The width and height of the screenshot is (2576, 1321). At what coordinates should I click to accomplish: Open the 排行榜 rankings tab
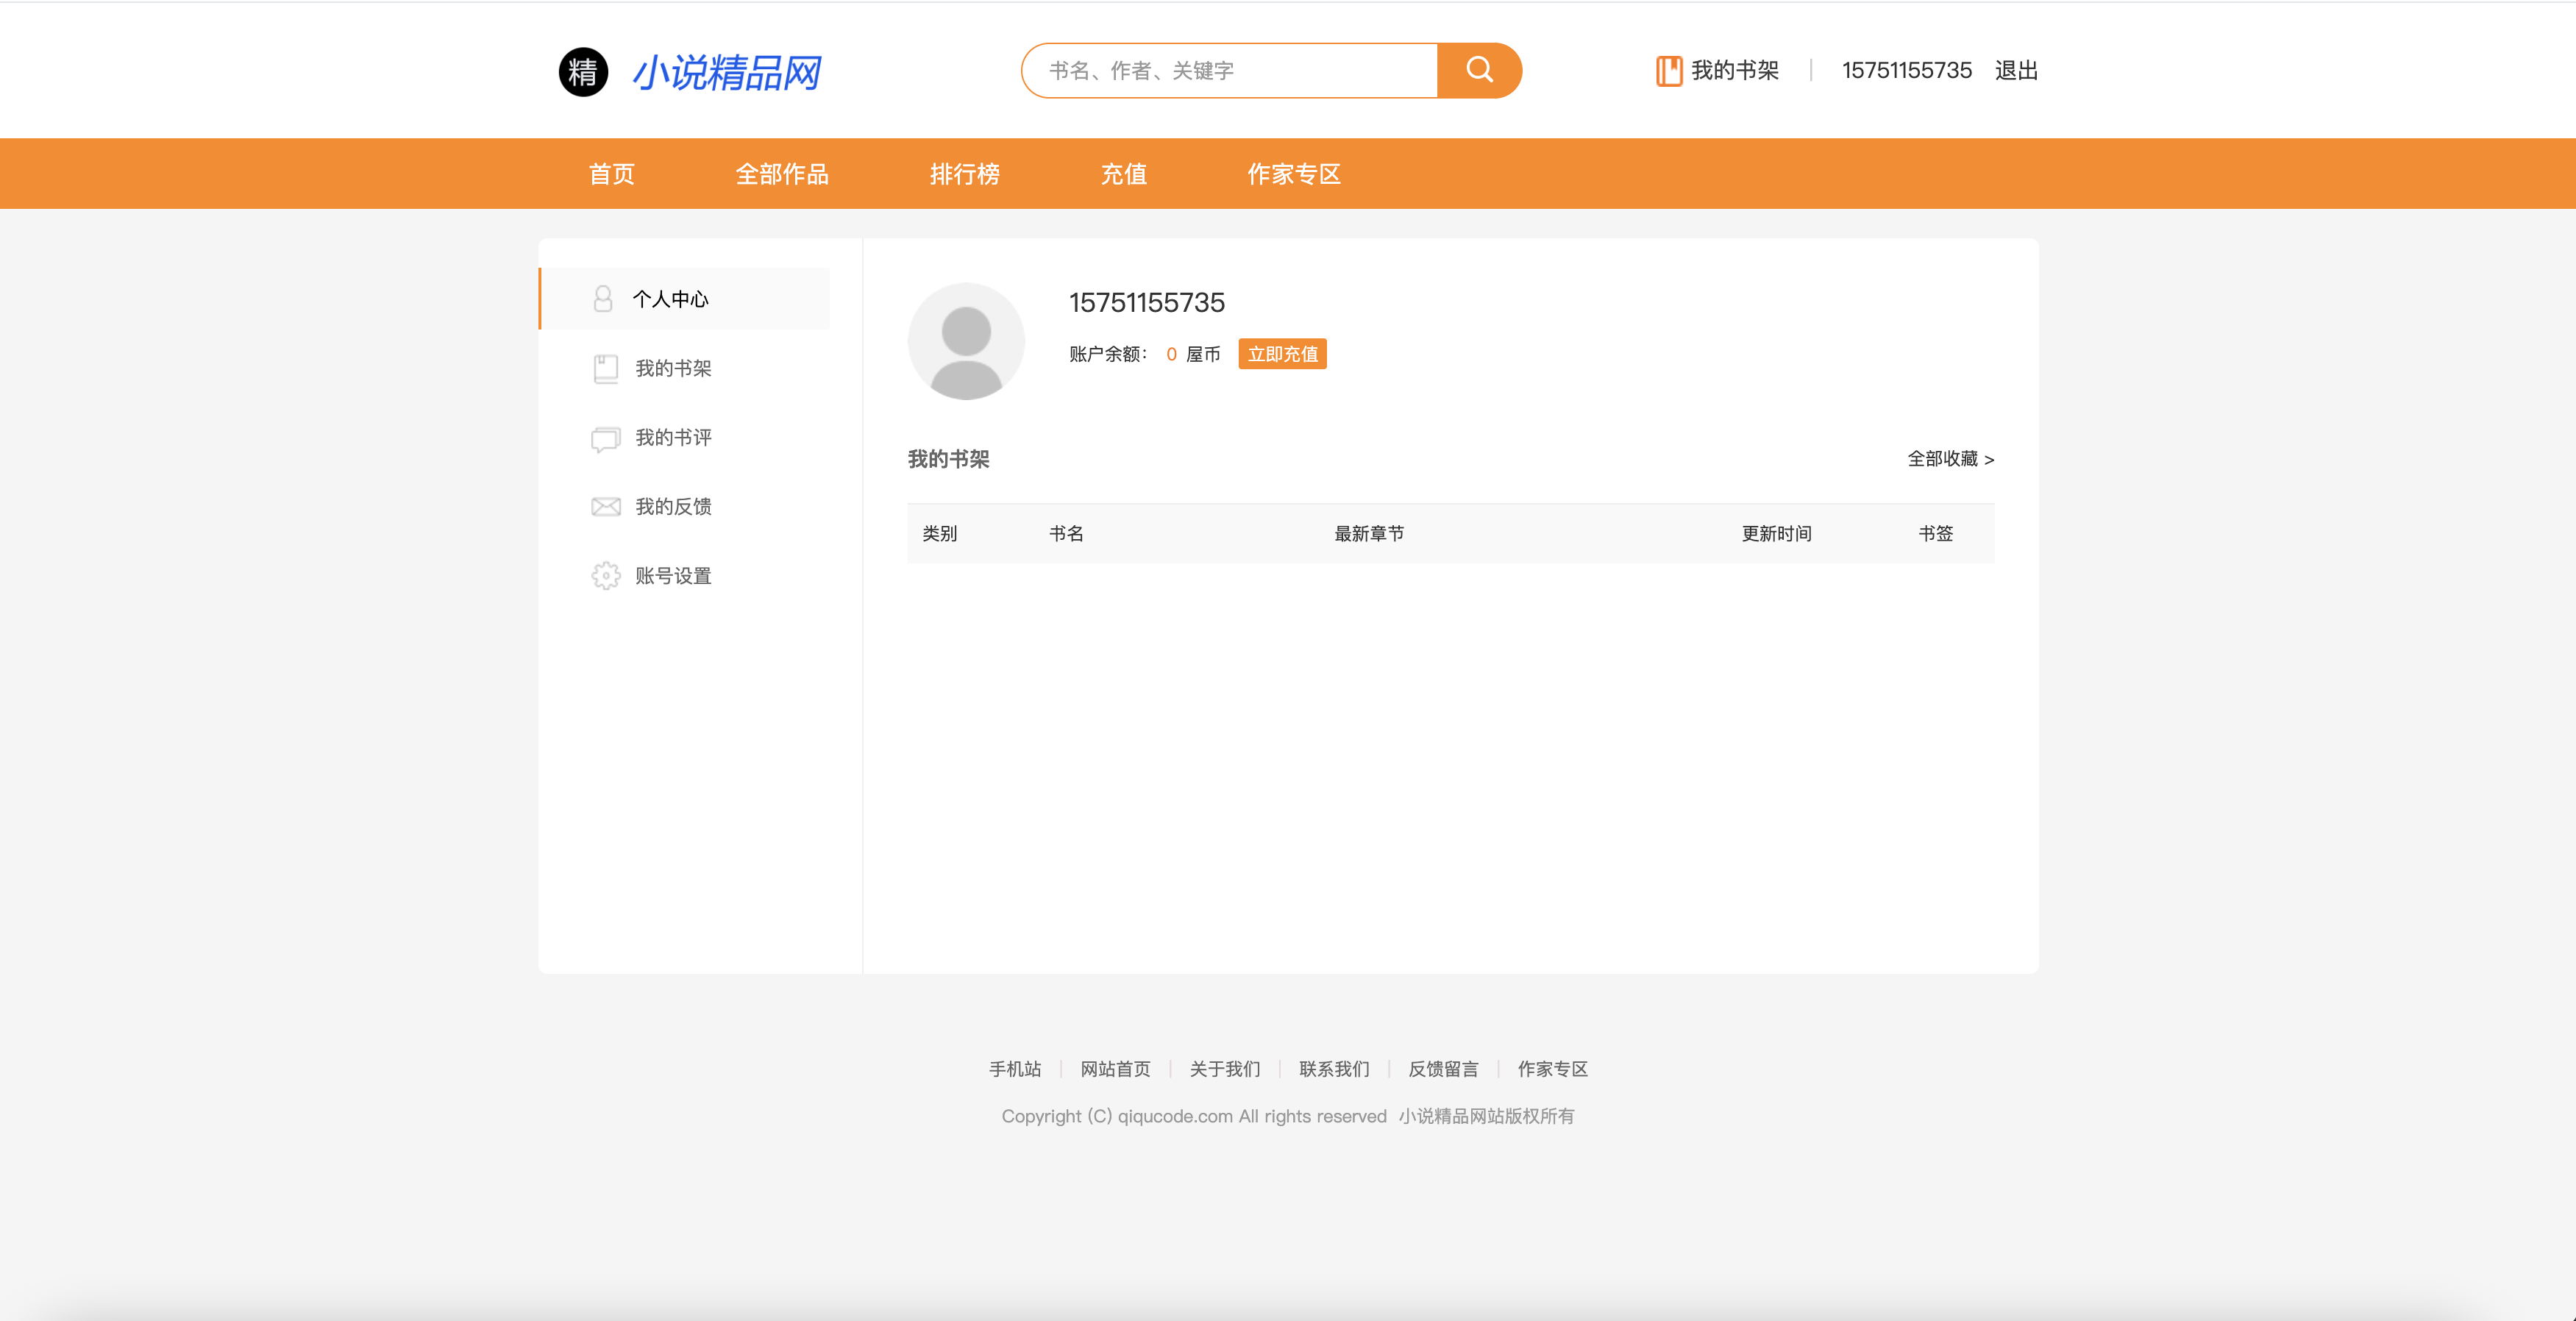pyautogui.click(x=964, y=174)
